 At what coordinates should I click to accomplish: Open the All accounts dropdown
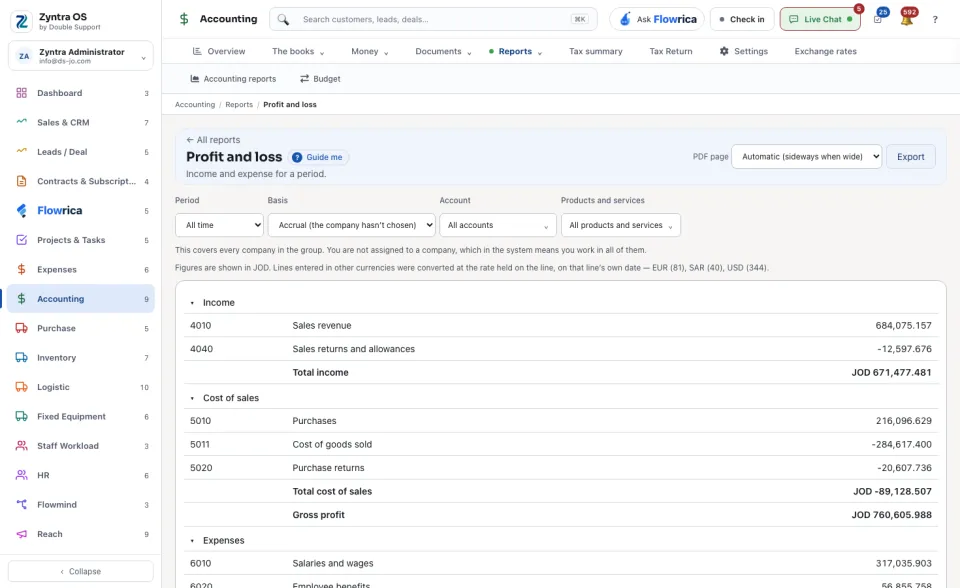point(498,225)
